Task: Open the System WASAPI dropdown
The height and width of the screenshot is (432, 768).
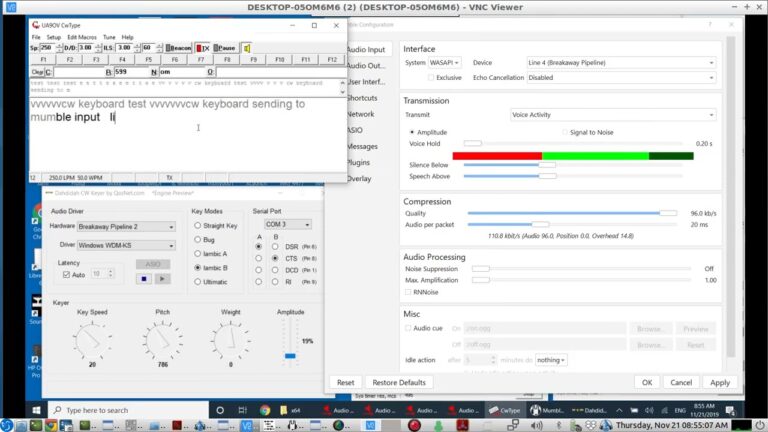Action: point(445,63)
